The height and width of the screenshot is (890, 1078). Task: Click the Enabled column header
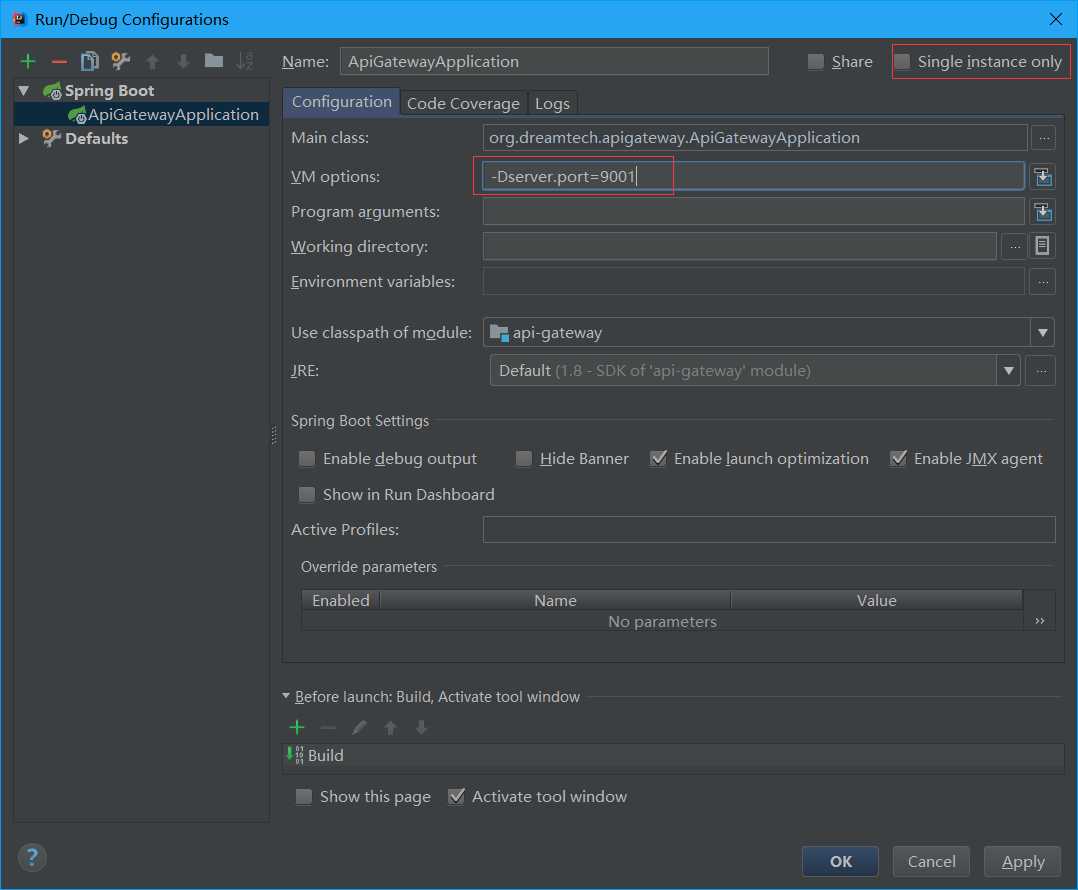341,600
